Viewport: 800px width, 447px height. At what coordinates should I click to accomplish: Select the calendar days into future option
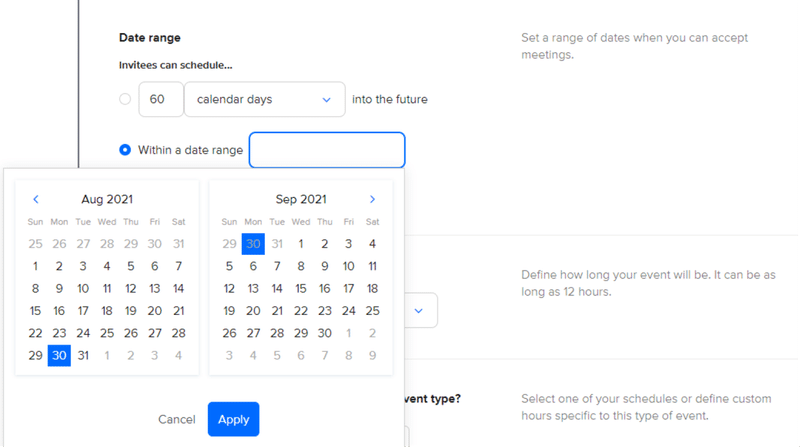[x=125, y=99]
